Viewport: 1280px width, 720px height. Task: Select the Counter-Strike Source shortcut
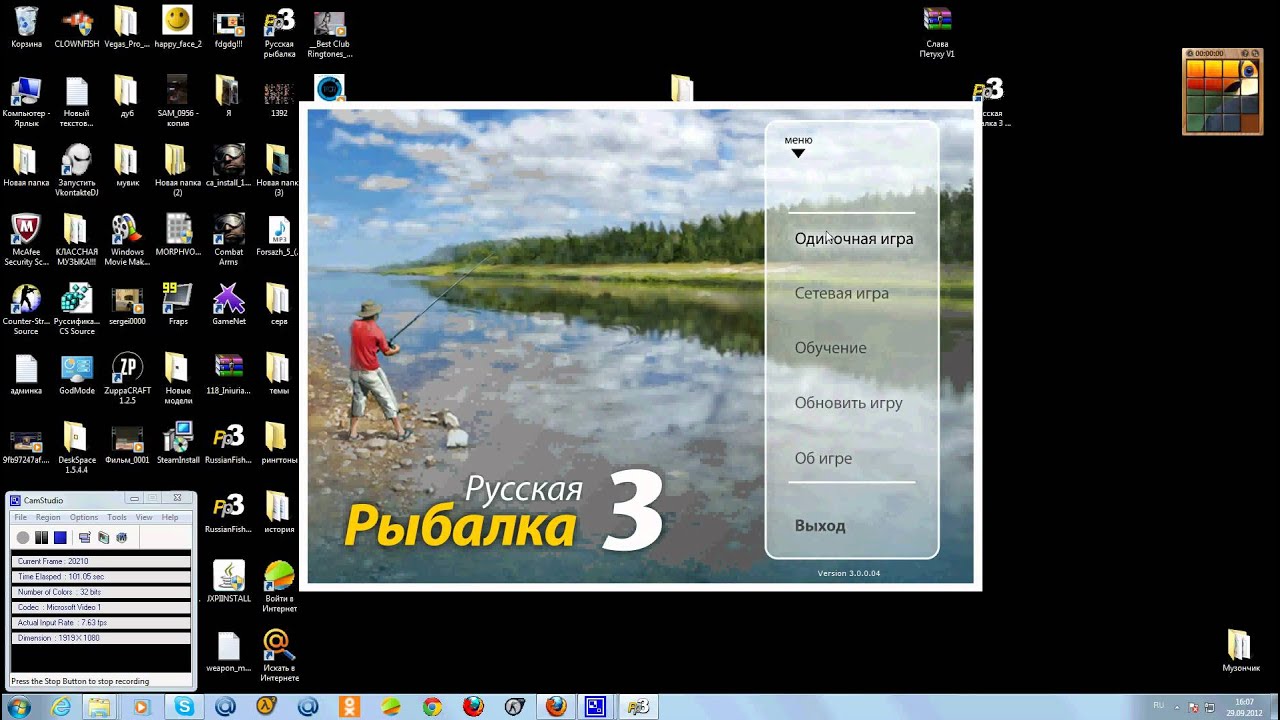point(26,310)
